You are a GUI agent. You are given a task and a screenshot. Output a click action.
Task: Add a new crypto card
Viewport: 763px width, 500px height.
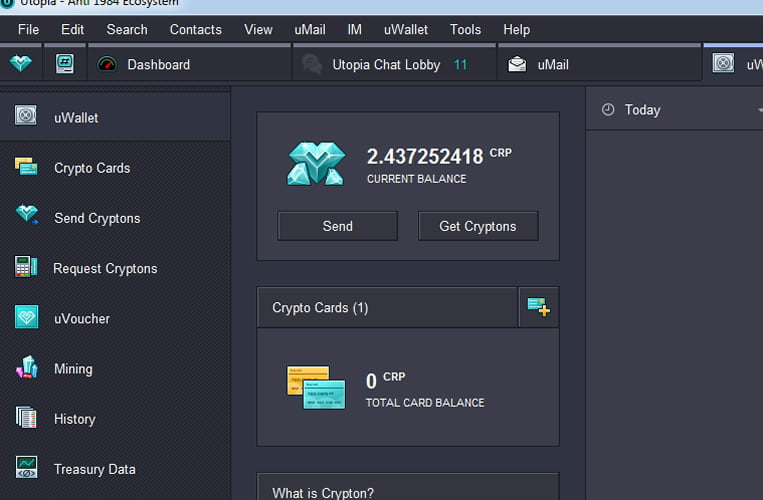538,307
